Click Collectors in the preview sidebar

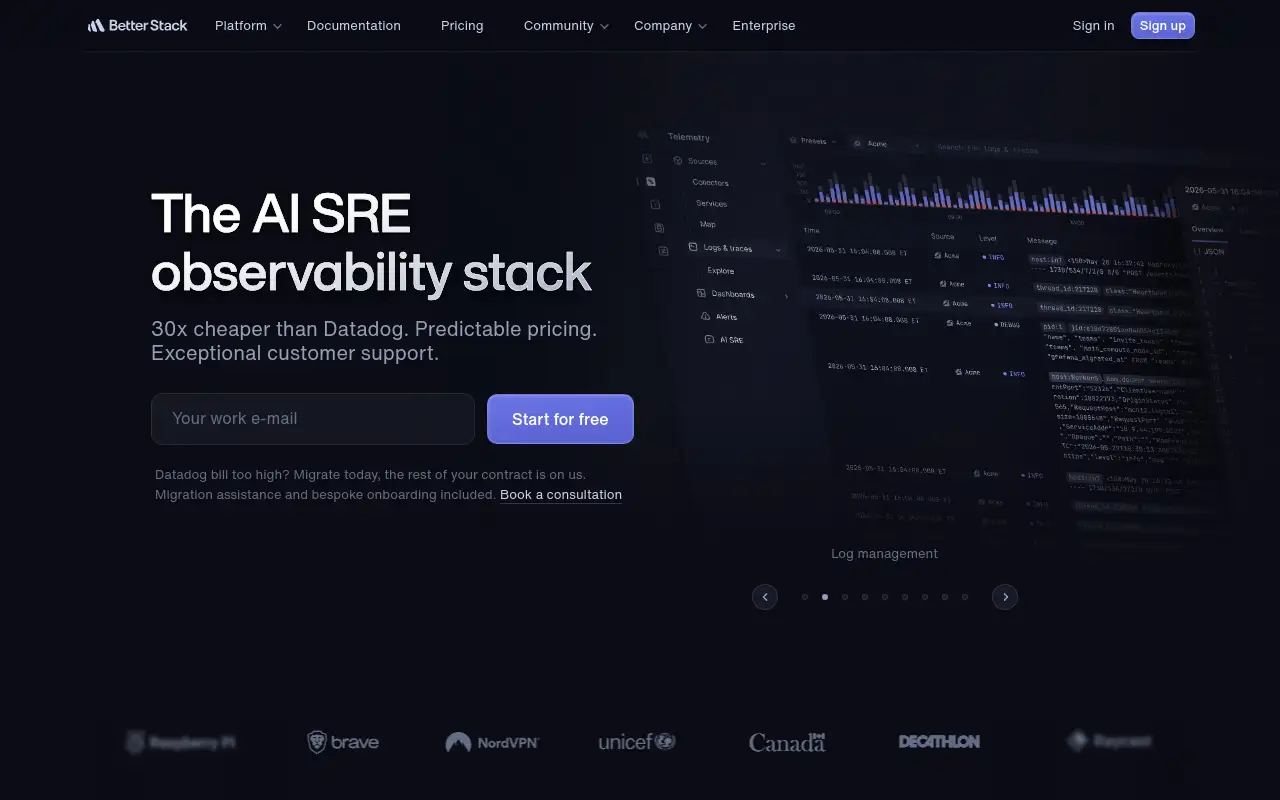[x=710, y=183]
